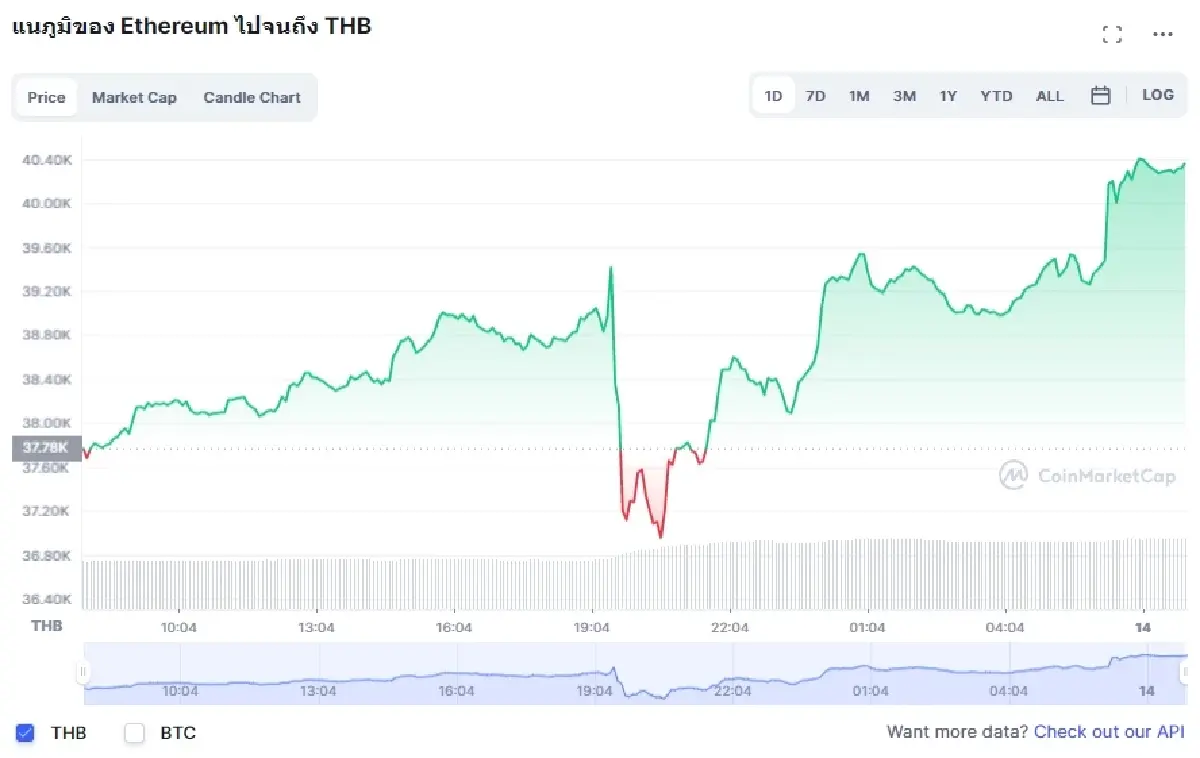This screenshot has height=758, width=1200.
Task: Open the calendar date picker icon
Action: (1102, 94)
